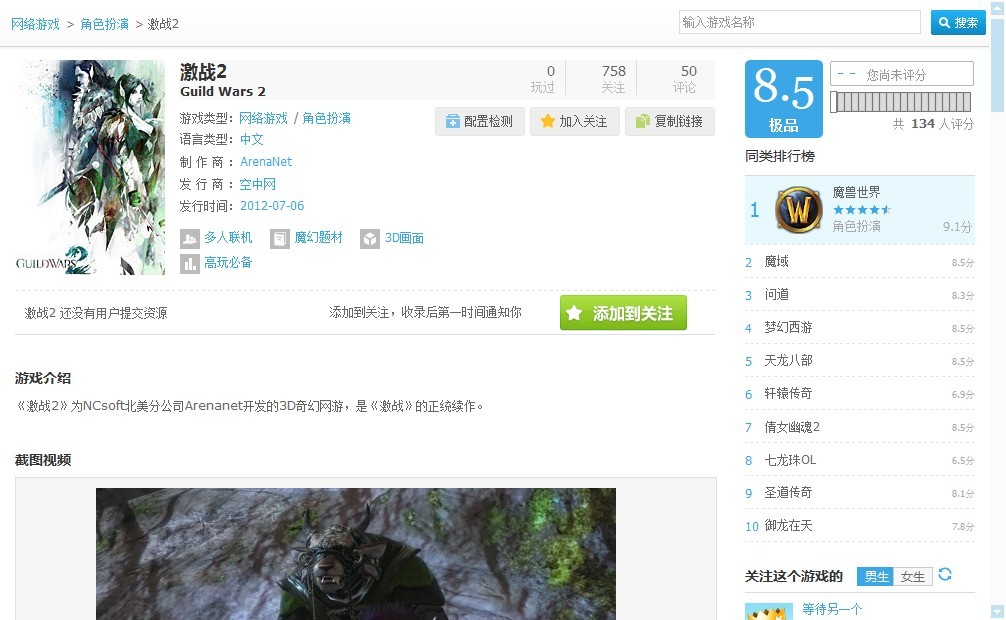Switch to 男生 followers tab
This screenshot has height=620, width=1006.
coord(876,576)
